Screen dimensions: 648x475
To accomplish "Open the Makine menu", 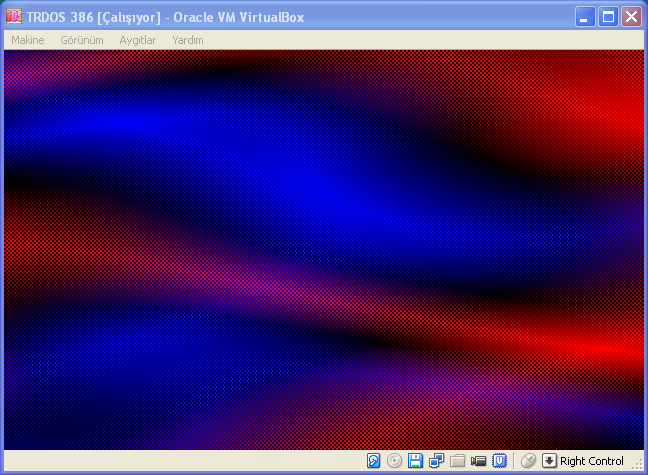I will coord(28,40).
